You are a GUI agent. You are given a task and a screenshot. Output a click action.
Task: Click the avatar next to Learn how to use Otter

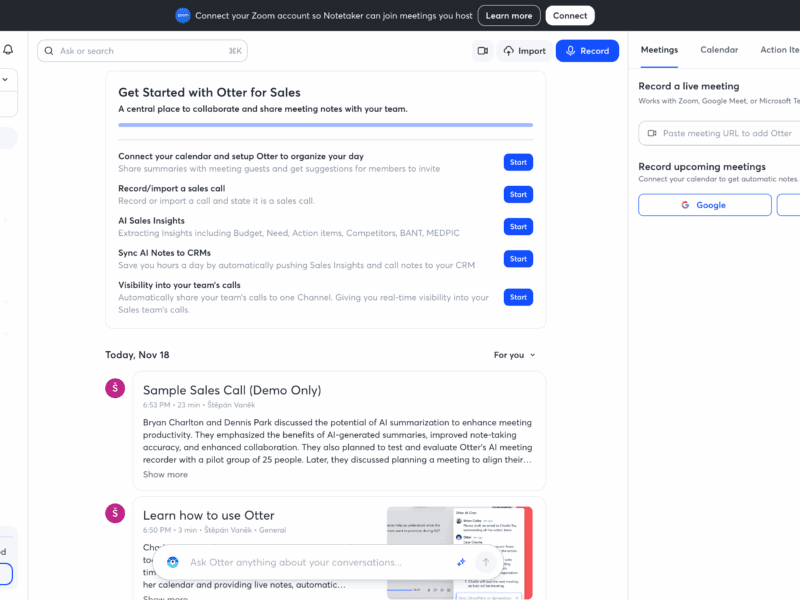coord(115,513)
